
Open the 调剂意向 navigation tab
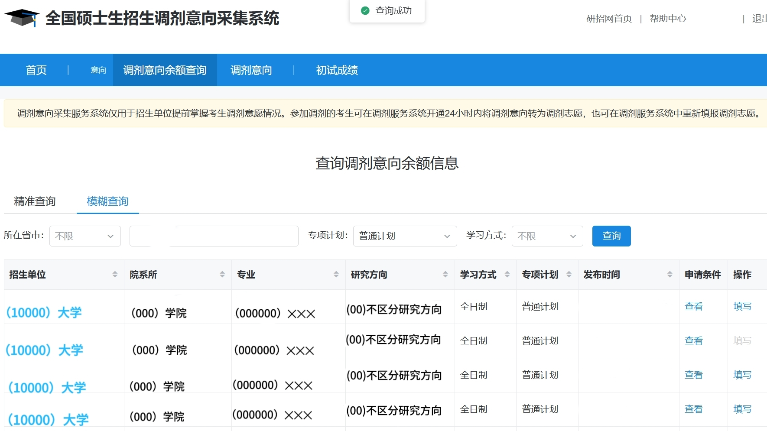pyautogui.click(x=251, y=70)
